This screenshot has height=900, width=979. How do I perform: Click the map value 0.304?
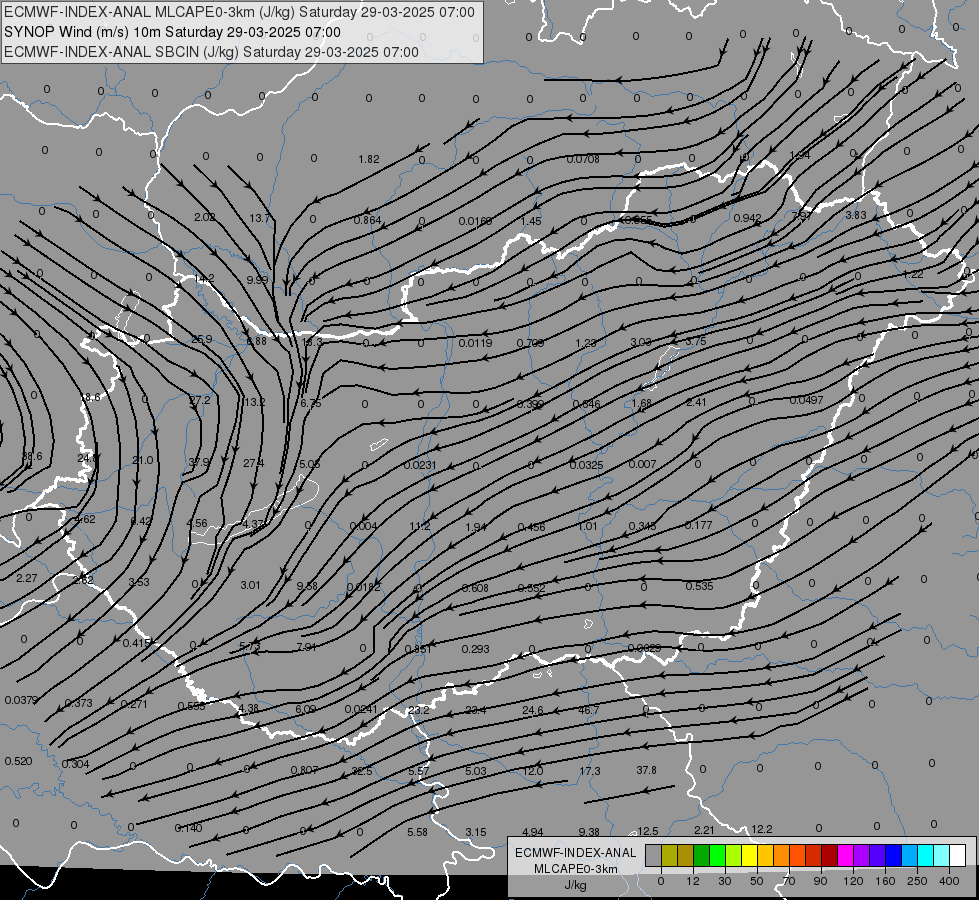click(76, 764)
